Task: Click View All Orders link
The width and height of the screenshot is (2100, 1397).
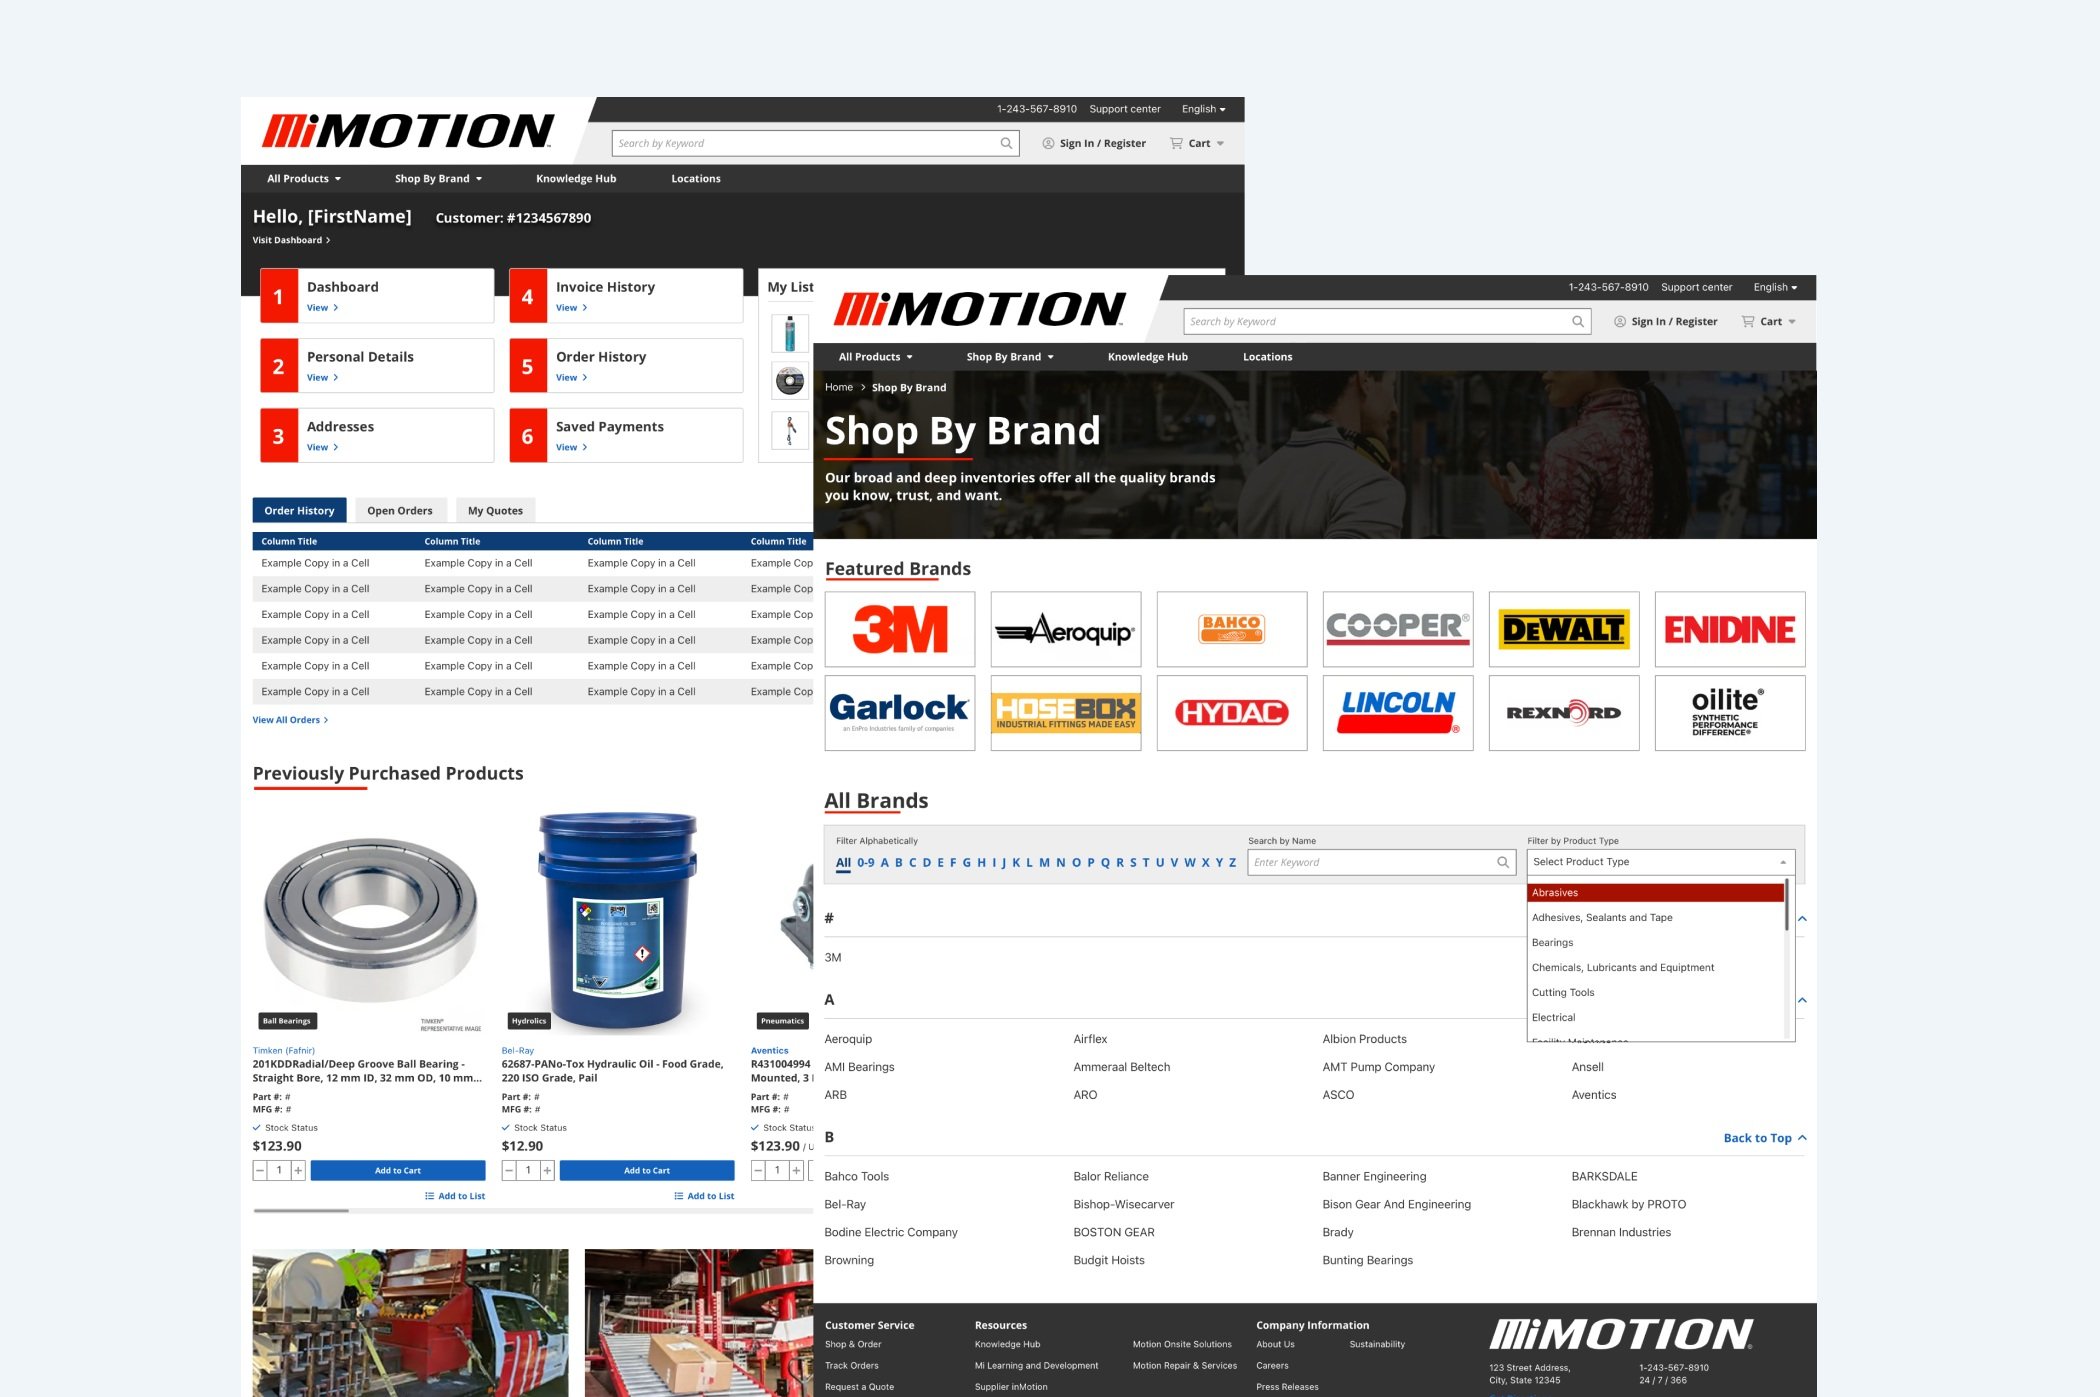Action: 290,720
